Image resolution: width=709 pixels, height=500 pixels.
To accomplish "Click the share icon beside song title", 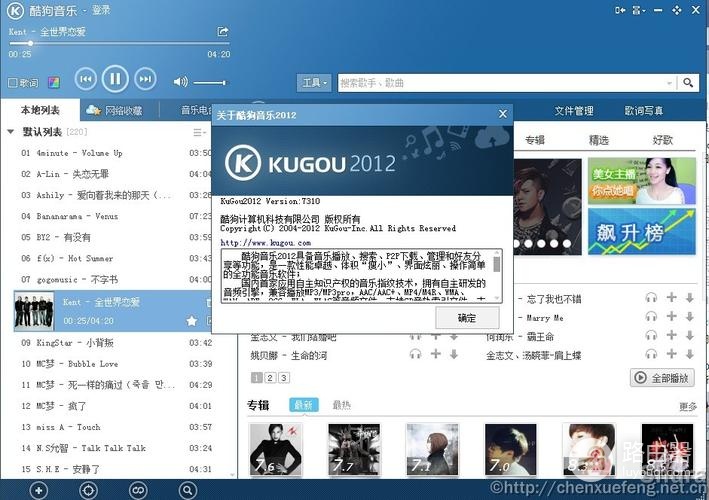I will pyautogui.click(x=222, y=32).
